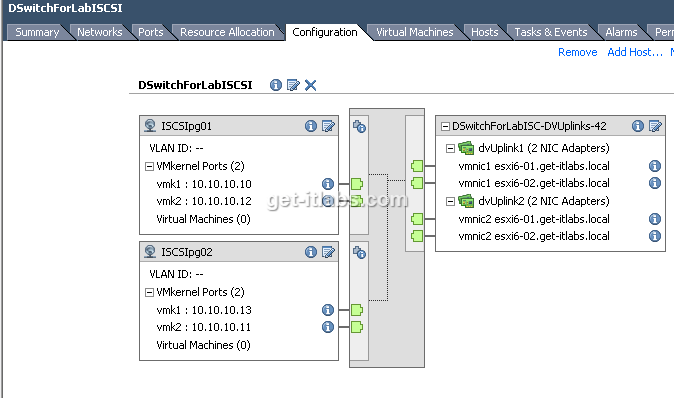Open the Ports tab
Image resolution: width=674 pixels, height=398 pixels.
point(151,32)
